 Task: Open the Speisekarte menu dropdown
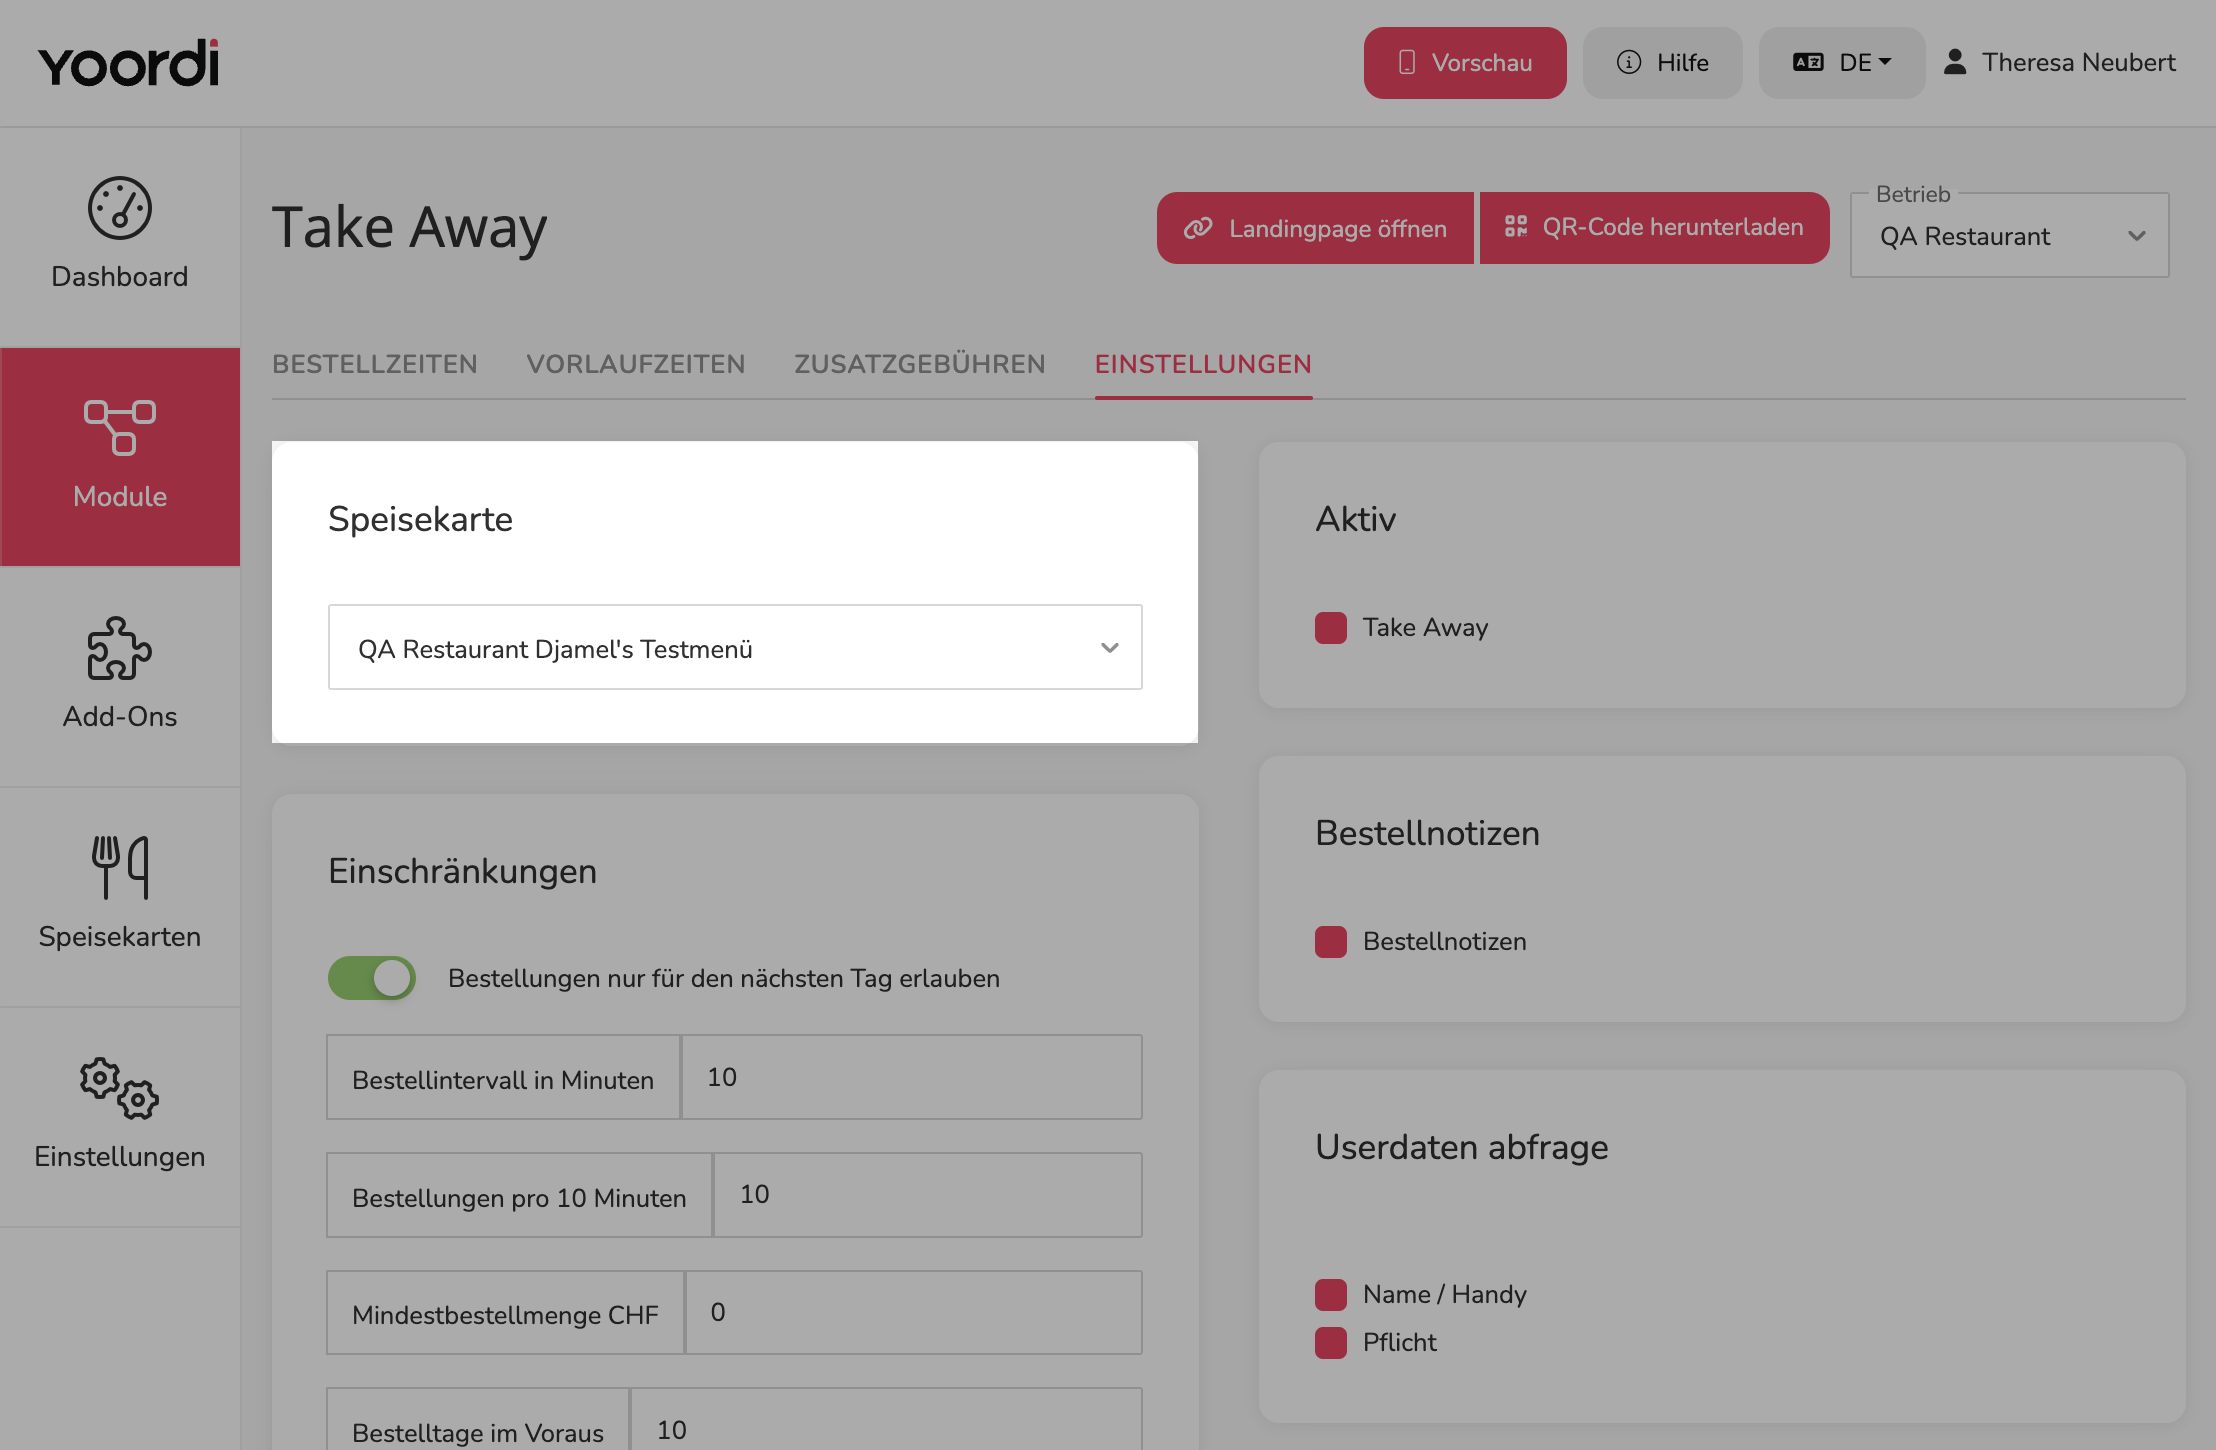coord(735,647)
